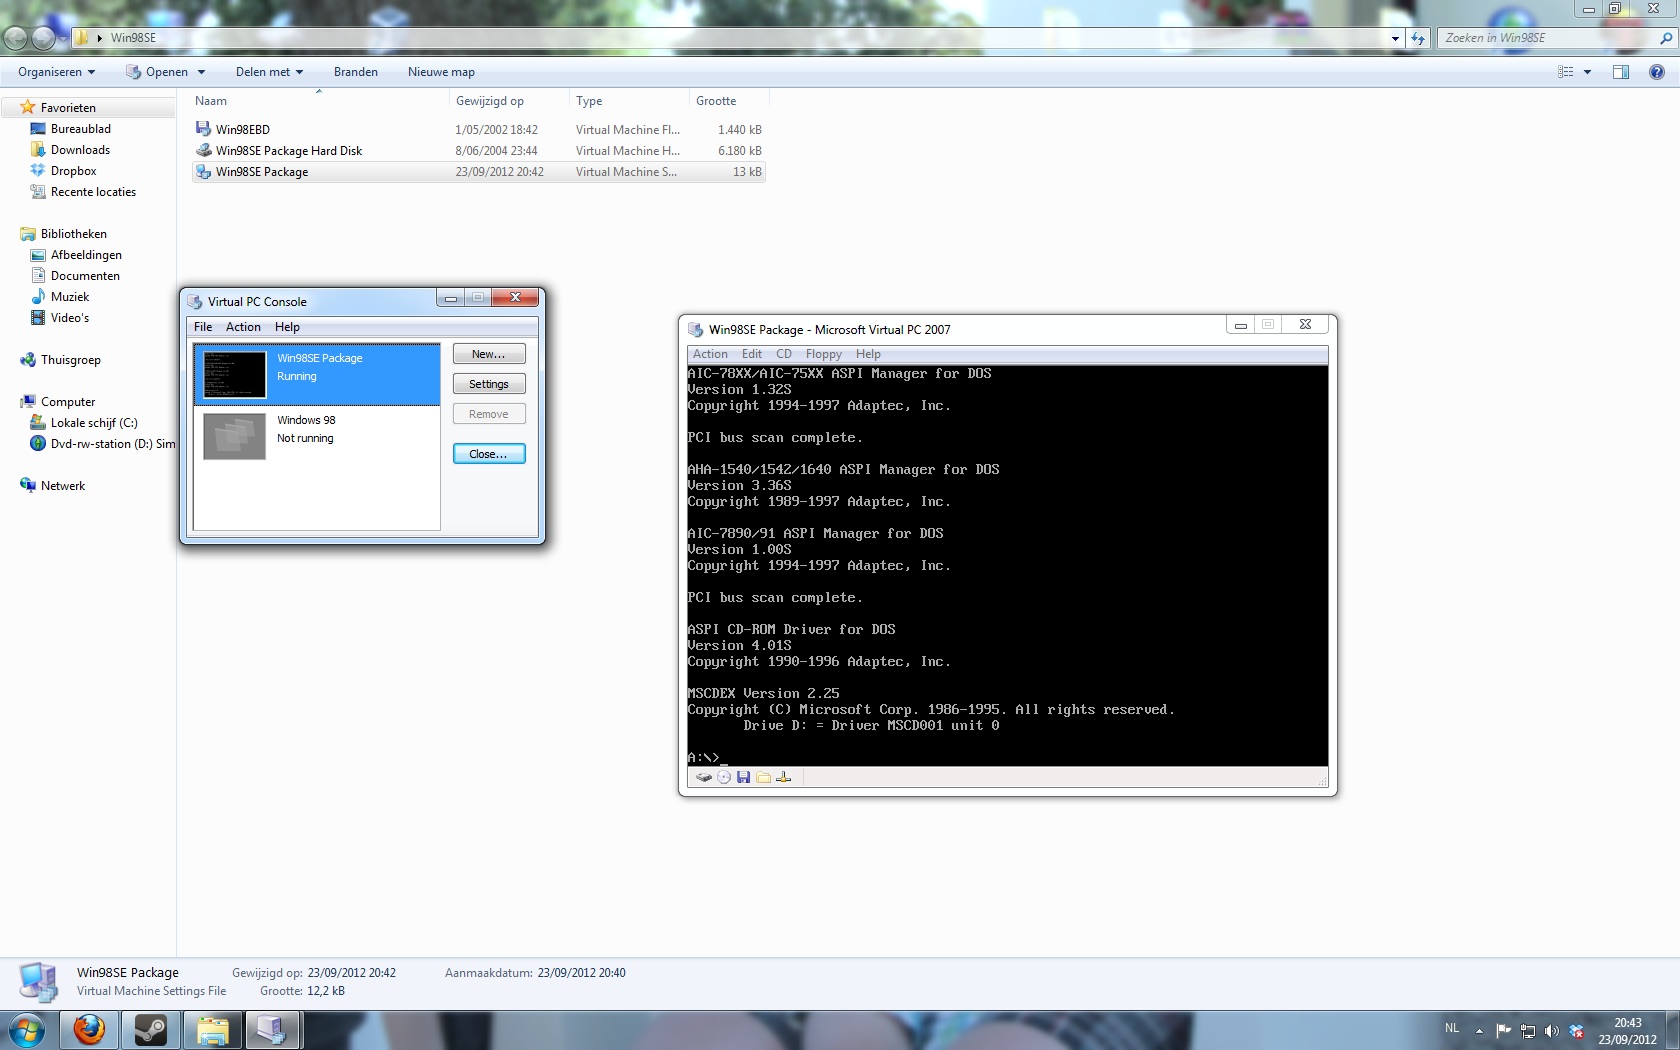Screen dimensions: 1680x1050
Task: Click the Settings button in the console
Action: 489,384
